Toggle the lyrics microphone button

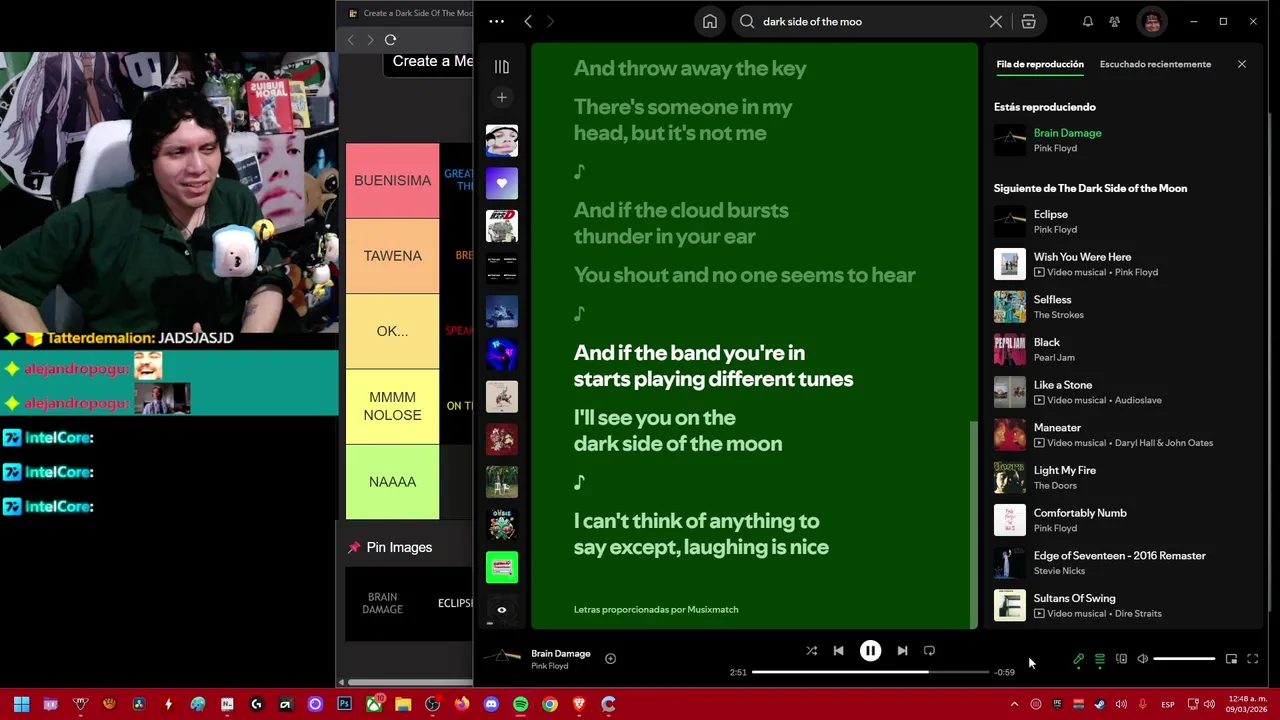[1078, 659]
